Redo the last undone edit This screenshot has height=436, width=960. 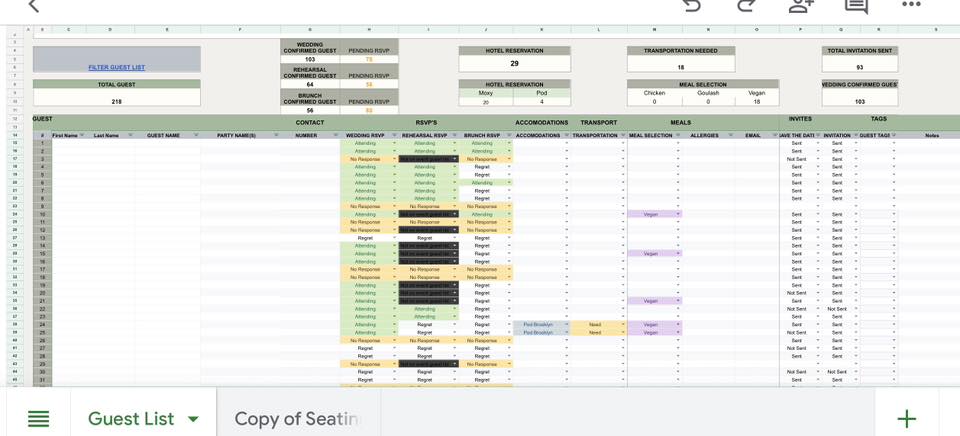point(747,5)
